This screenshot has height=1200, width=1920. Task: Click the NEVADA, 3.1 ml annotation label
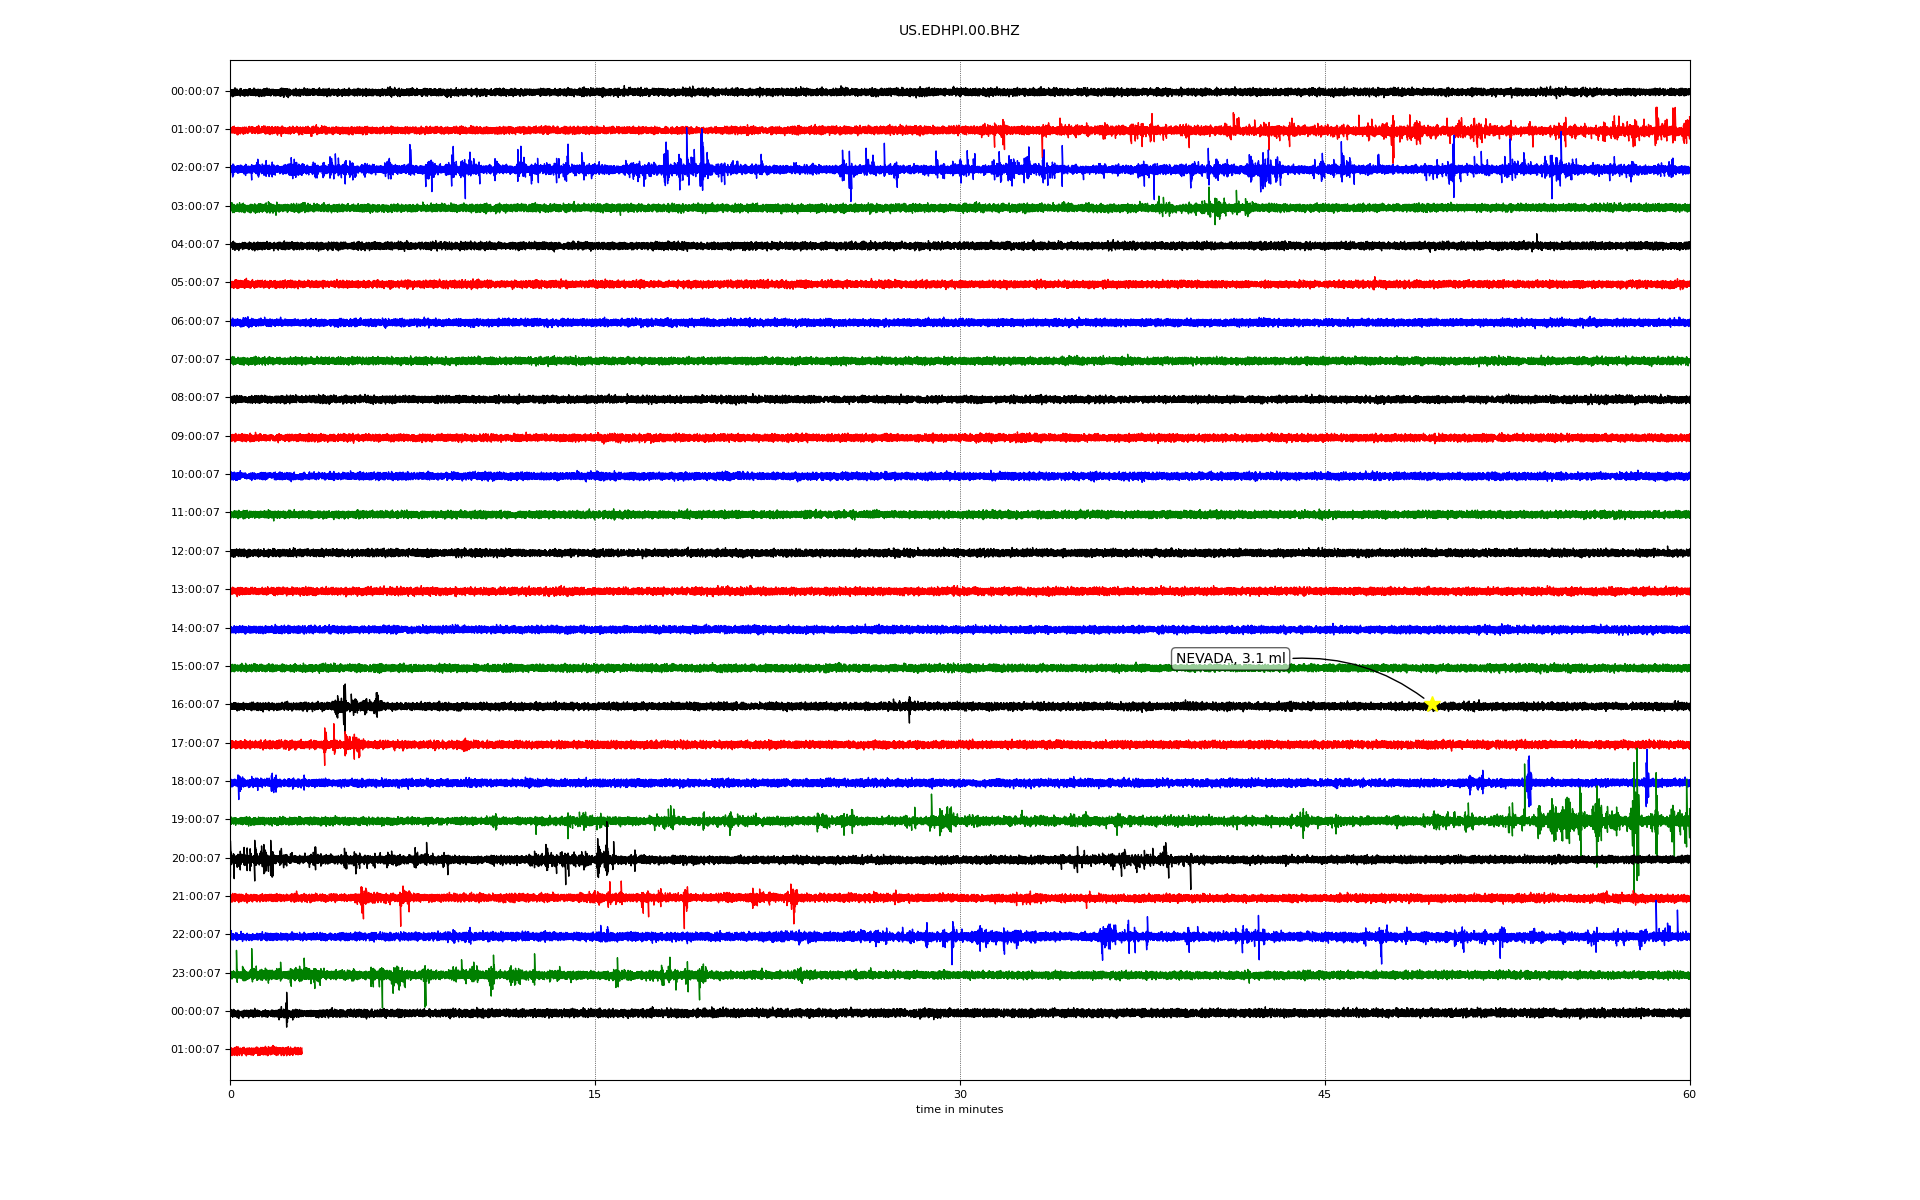point(1230,659)
